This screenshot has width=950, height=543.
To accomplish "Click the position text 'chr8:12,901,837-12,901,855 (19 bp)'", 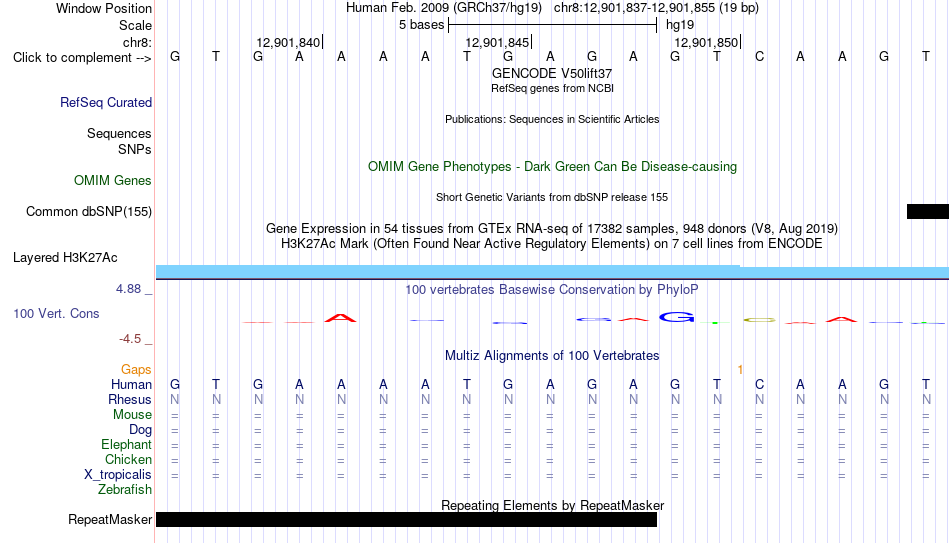I will tap(656, 8).
